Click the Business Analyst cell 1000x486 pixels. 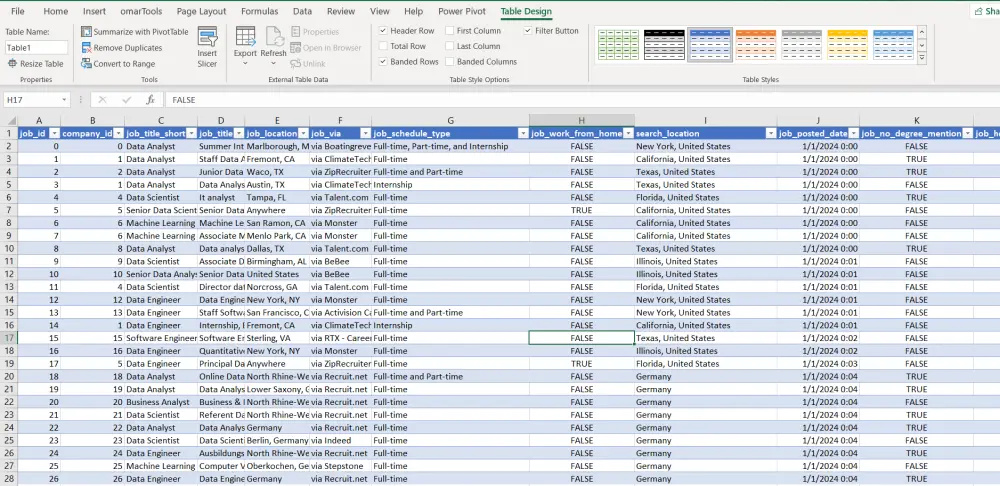161,402
